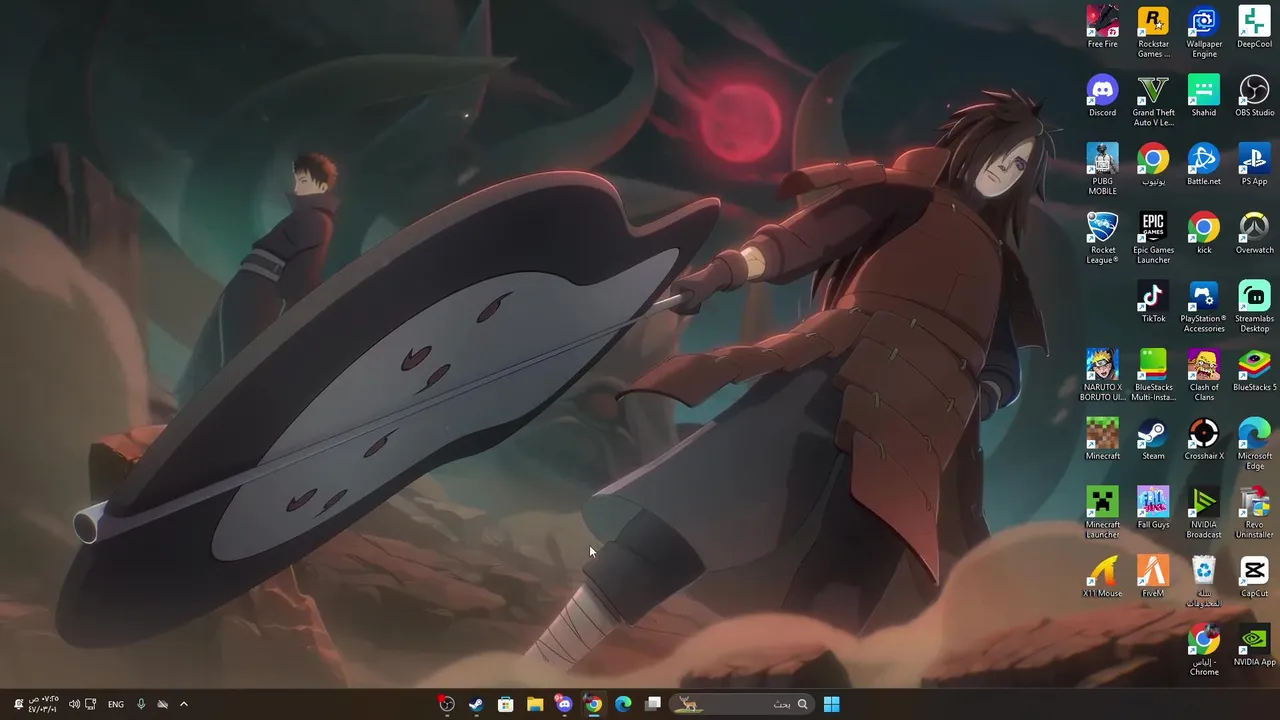This screenshot has height=720, width=1280.
Task: Select the Epic Games Launcher icon
Action: tap(1153, 239)
